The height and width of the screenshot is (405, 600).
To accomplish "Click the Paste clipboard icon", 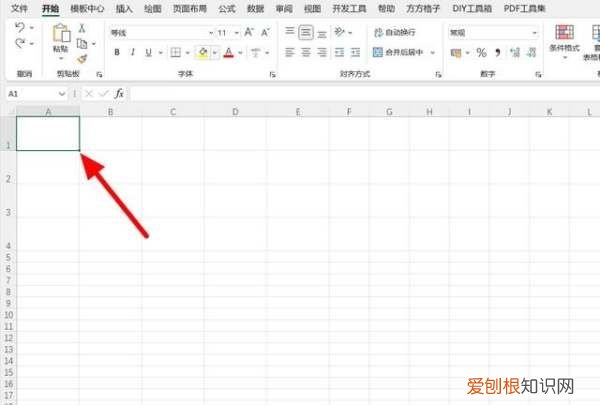I will click(x=61, y=33).
